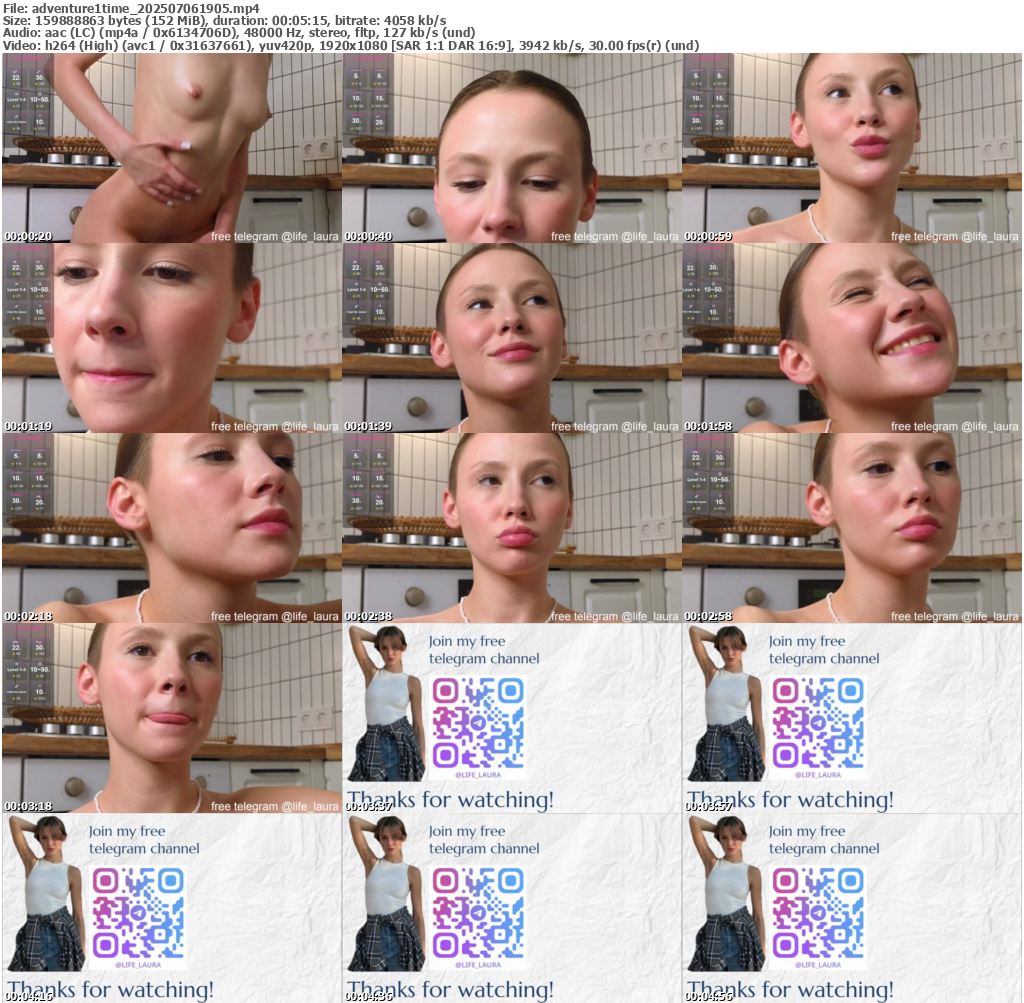Open the frame timestamped 00:02:18
The image size is (1024, 1003).
[171, 528]
